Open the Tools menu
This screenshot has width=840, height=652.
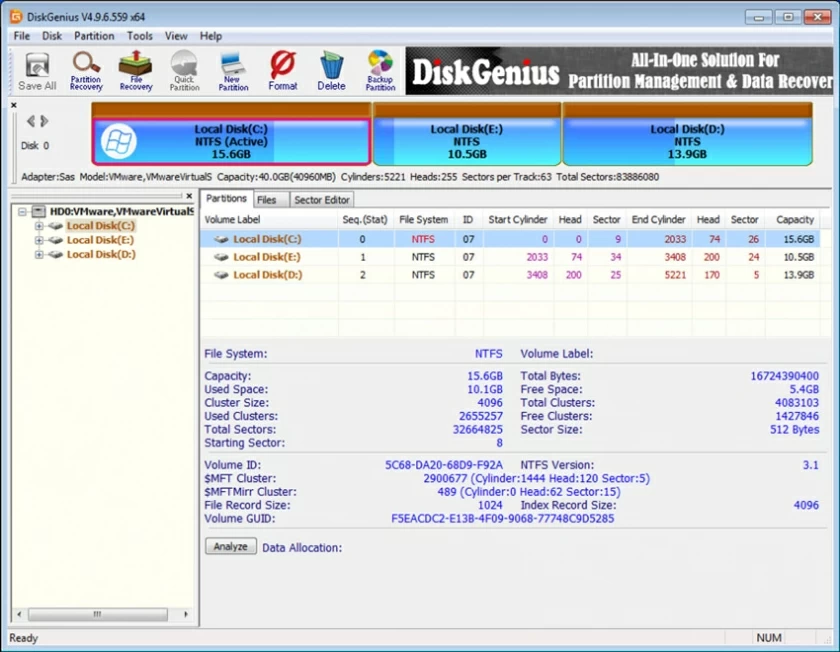click(x=139, y=36)
